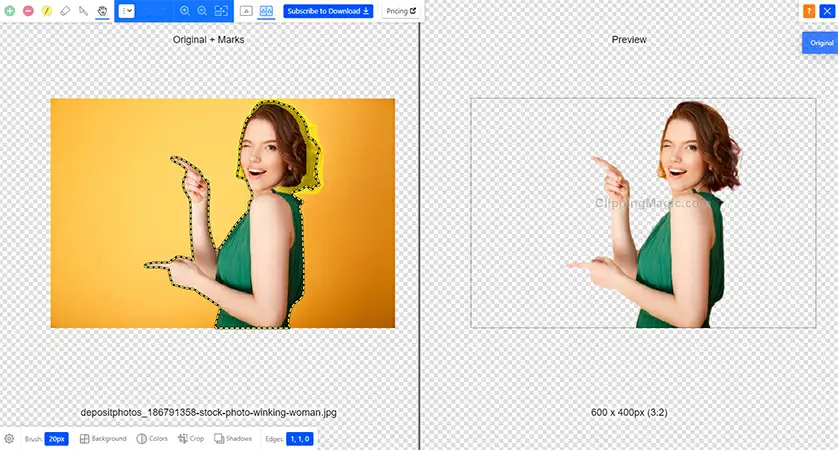Click the Subscribe to Download button
This screenshot has height=450, width=838.
tap(328, 11)
